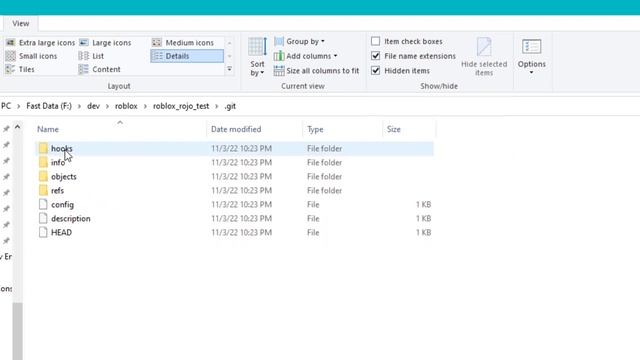
Task: Open the Group by dropdown
Action: (300, 41)
